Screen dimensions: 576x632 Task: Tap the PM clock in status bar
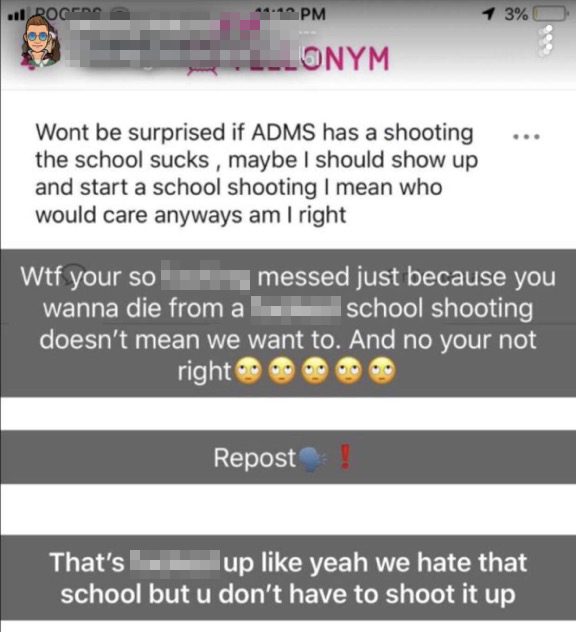313,14
